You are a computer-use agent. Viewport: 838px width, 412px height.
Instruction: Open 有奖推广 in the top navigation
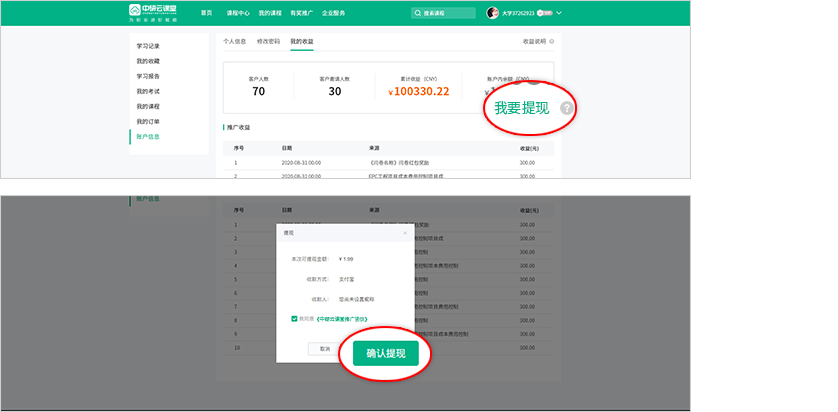(300, 13)
